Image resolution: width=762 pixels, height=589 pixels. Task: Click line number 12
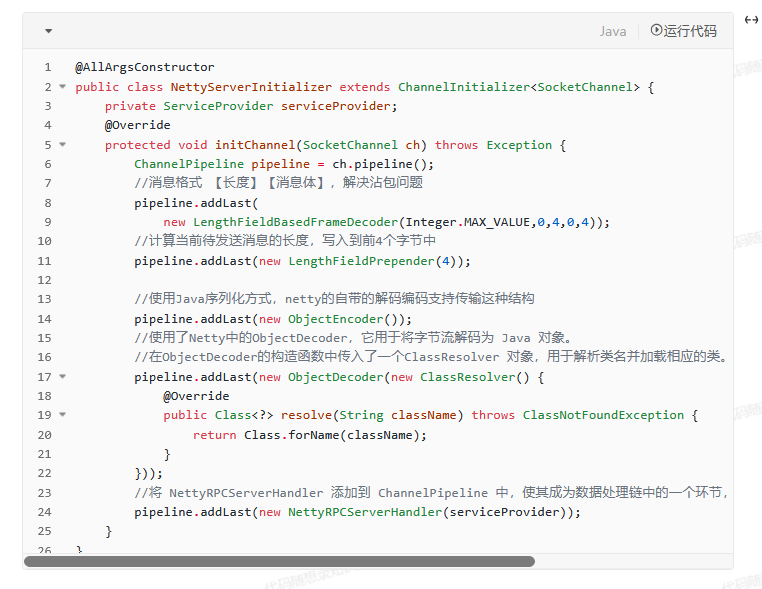44,280
